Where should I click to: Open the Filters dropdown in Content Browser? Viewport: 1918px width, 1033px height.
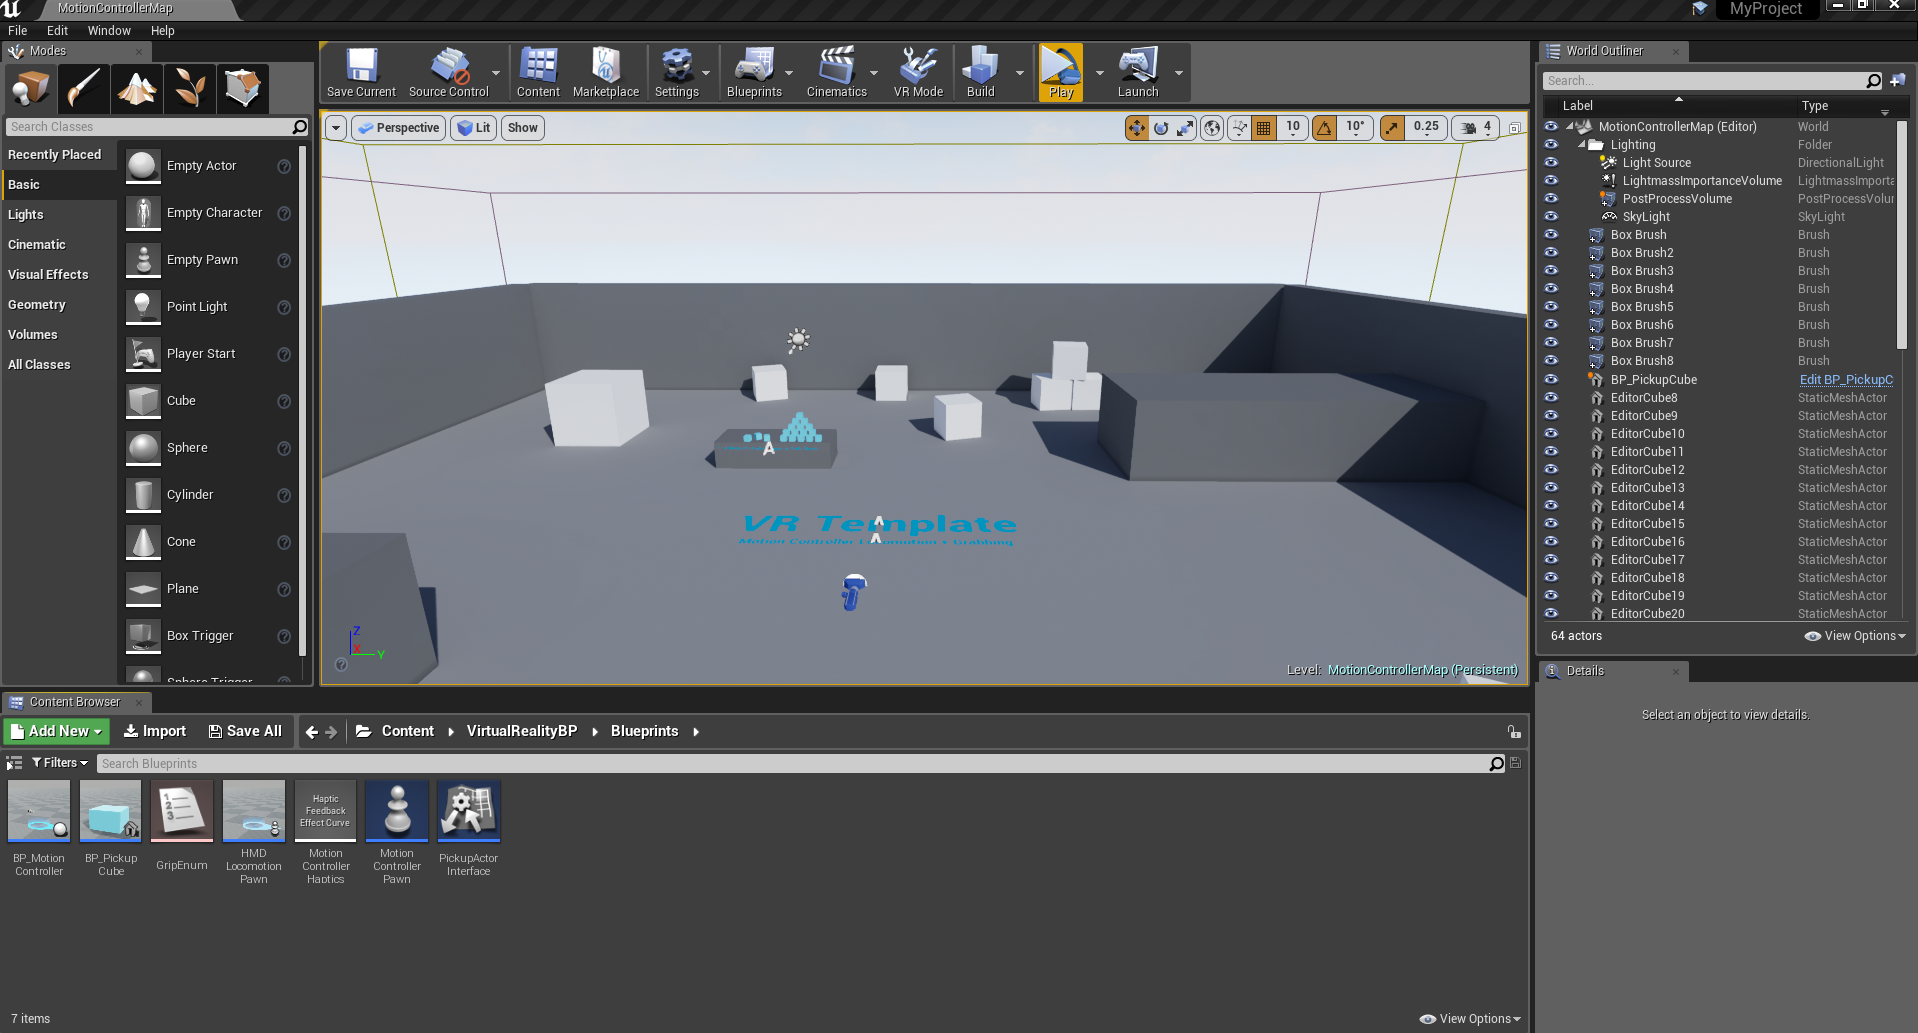pyautogui.click(x=60, y=763)
